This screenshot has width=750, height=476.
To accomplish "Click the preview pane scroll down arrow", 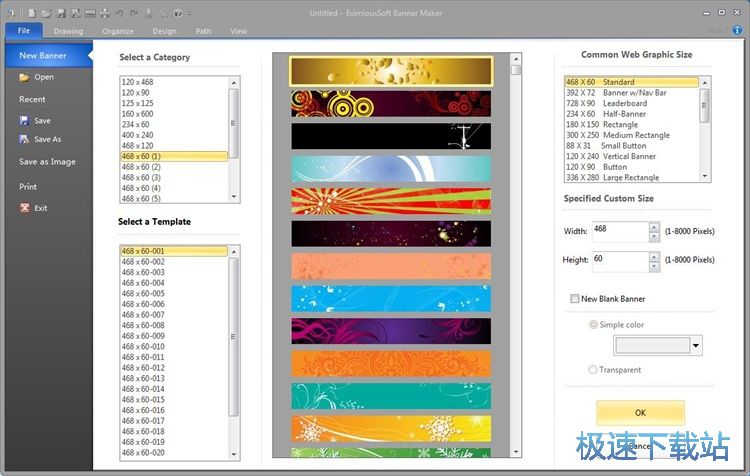I will tap(516, 451).
